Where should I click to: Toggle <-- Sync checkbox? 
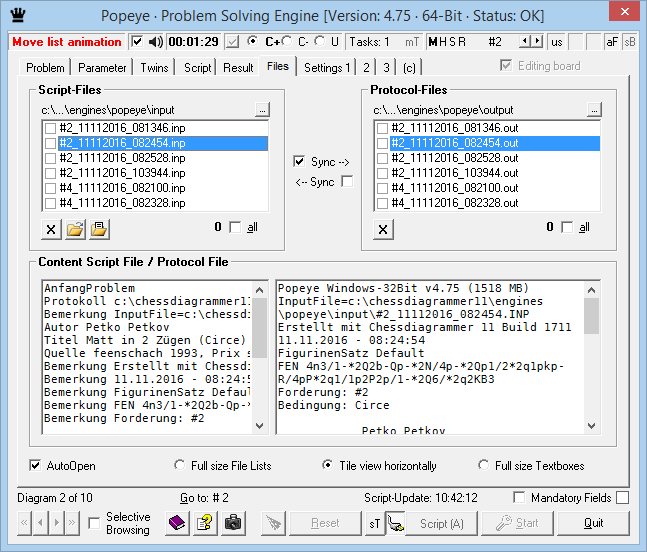tap(347, 182)
